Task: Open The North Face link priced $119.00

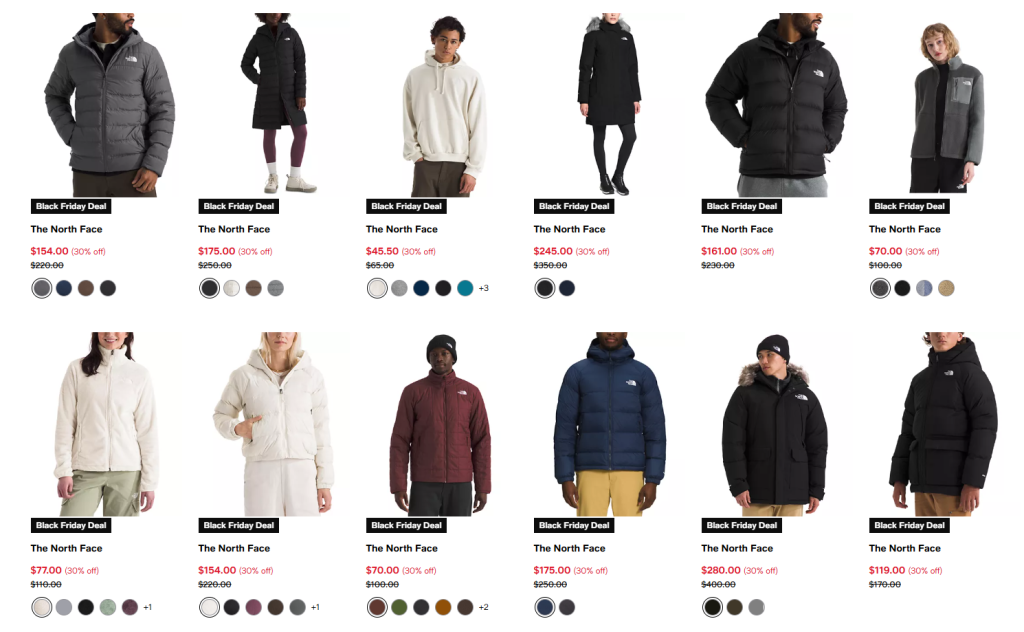Action: coord(904,548)
